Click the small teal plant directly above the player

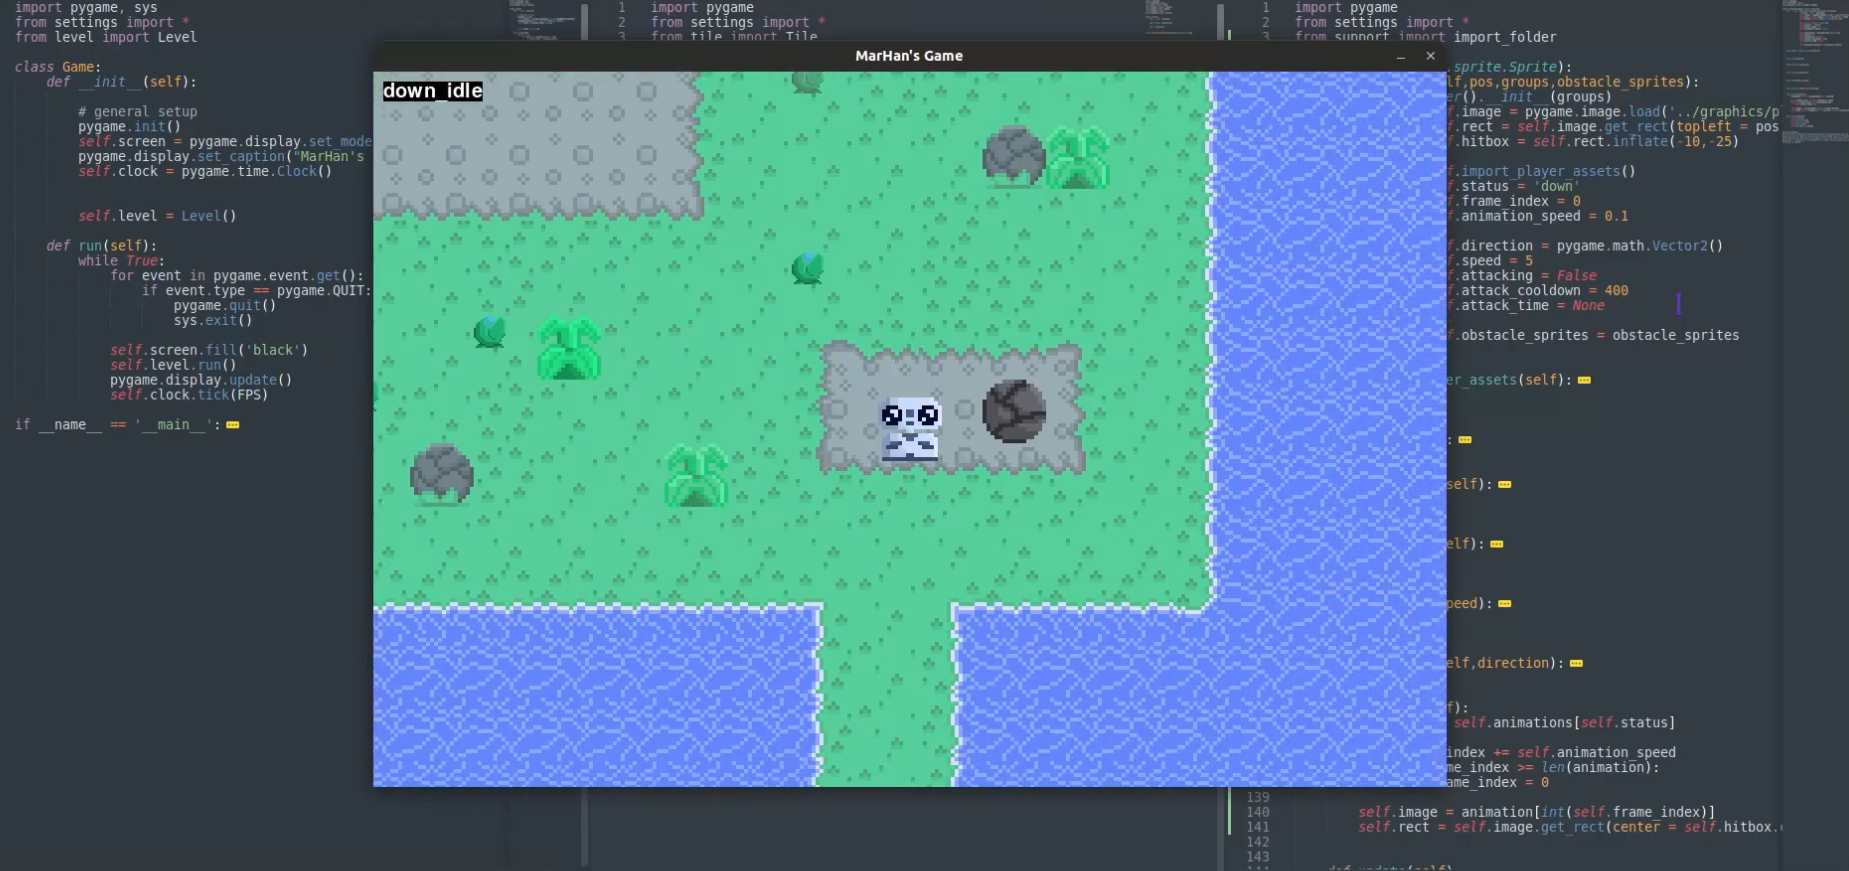point(807,268)
